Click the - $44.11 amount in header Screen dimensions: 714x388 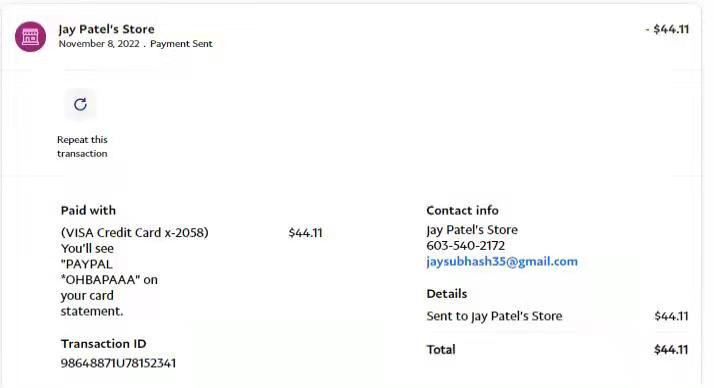coord(667,29)
